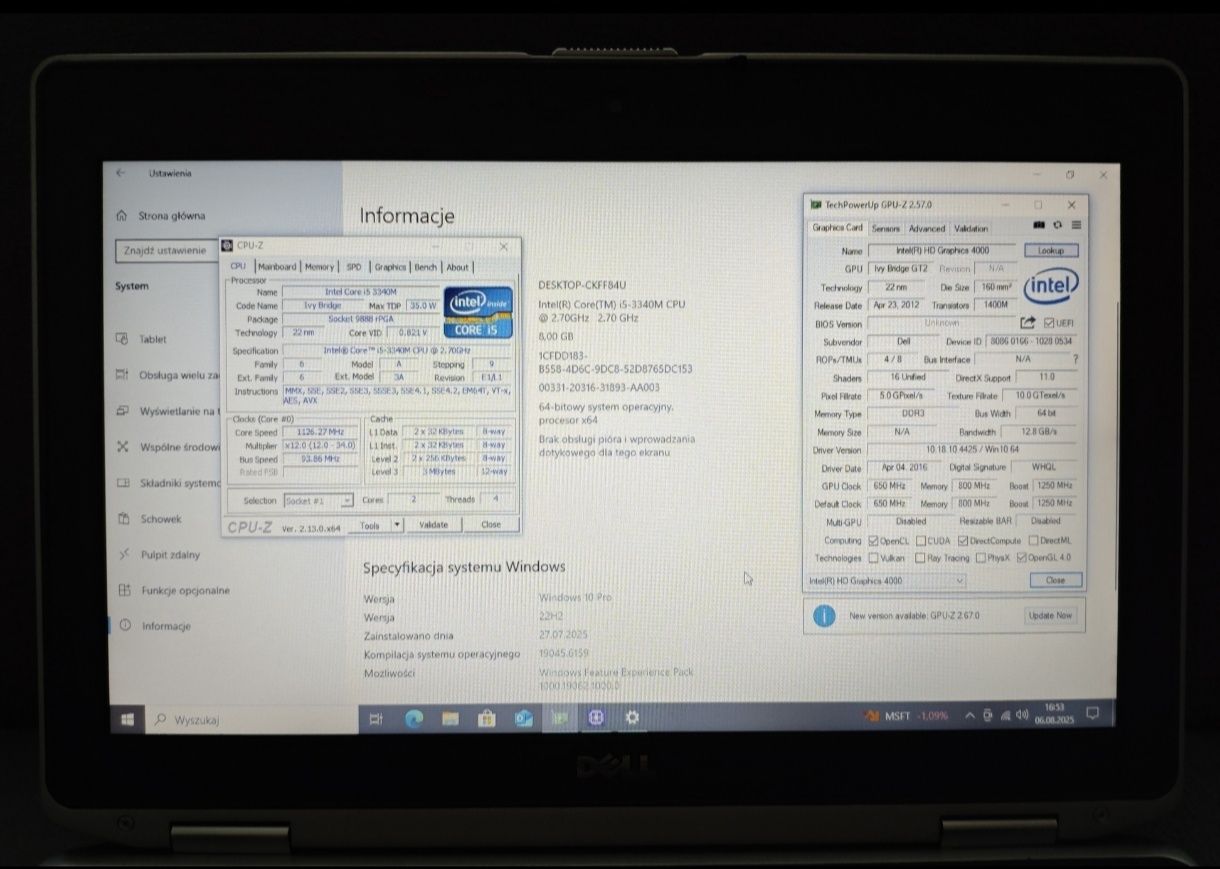Image resolution: width=1220 pixels, height=869 pixels.
Task: Switch to Mainboard tab in CPU-Z
Action: click(277, 267)
